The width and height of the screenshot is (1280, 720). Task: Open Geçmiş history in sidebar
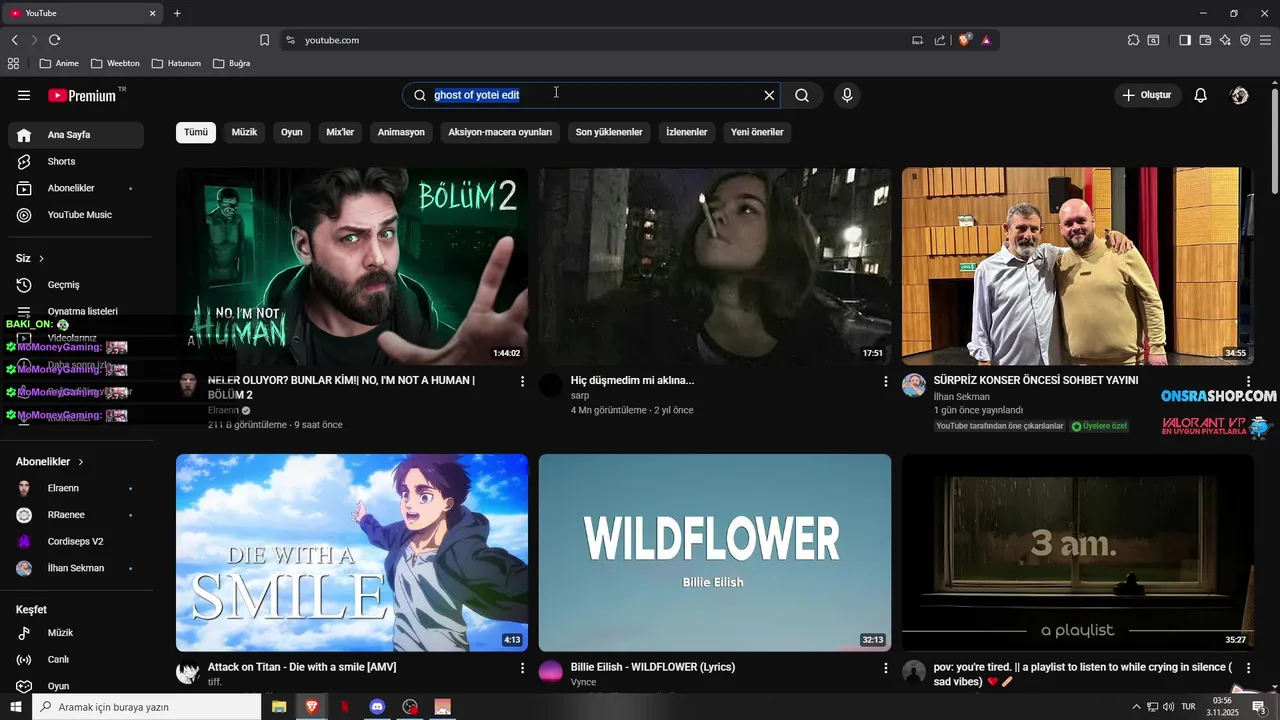[76, 285]
